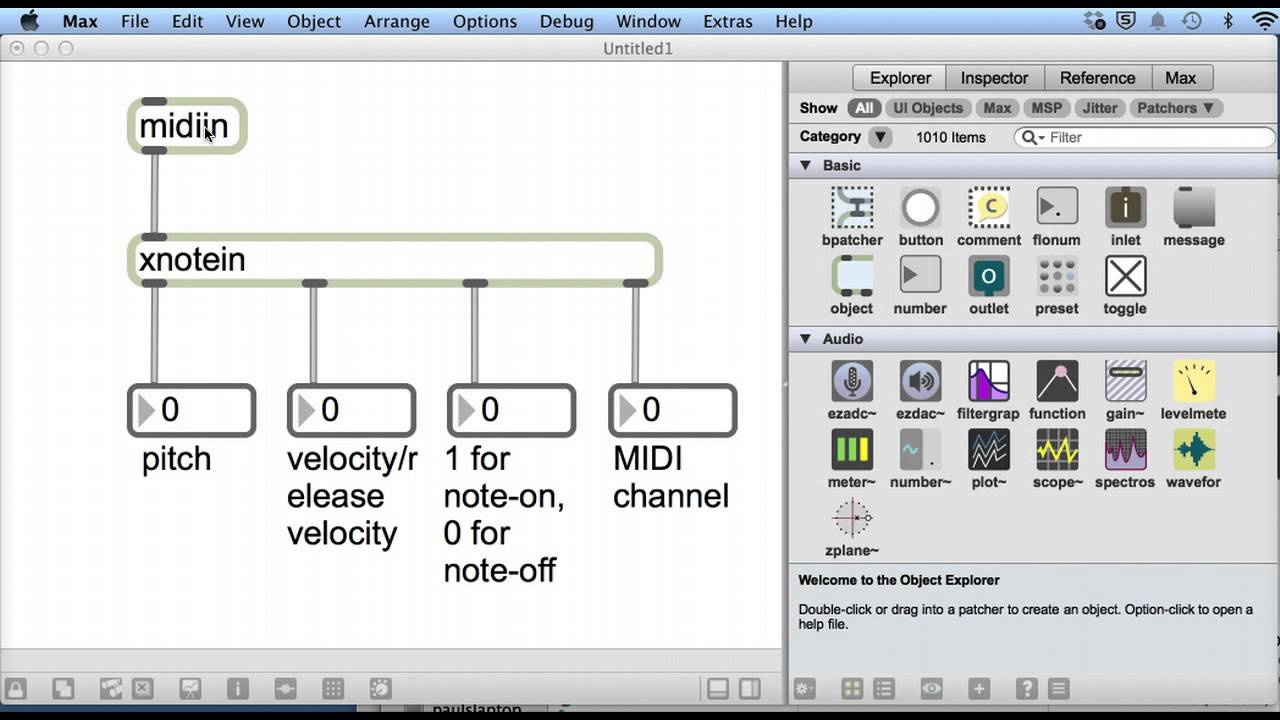Select the preset object icon
Screen dimensions: 1280x720
[x=1057, y=276]
